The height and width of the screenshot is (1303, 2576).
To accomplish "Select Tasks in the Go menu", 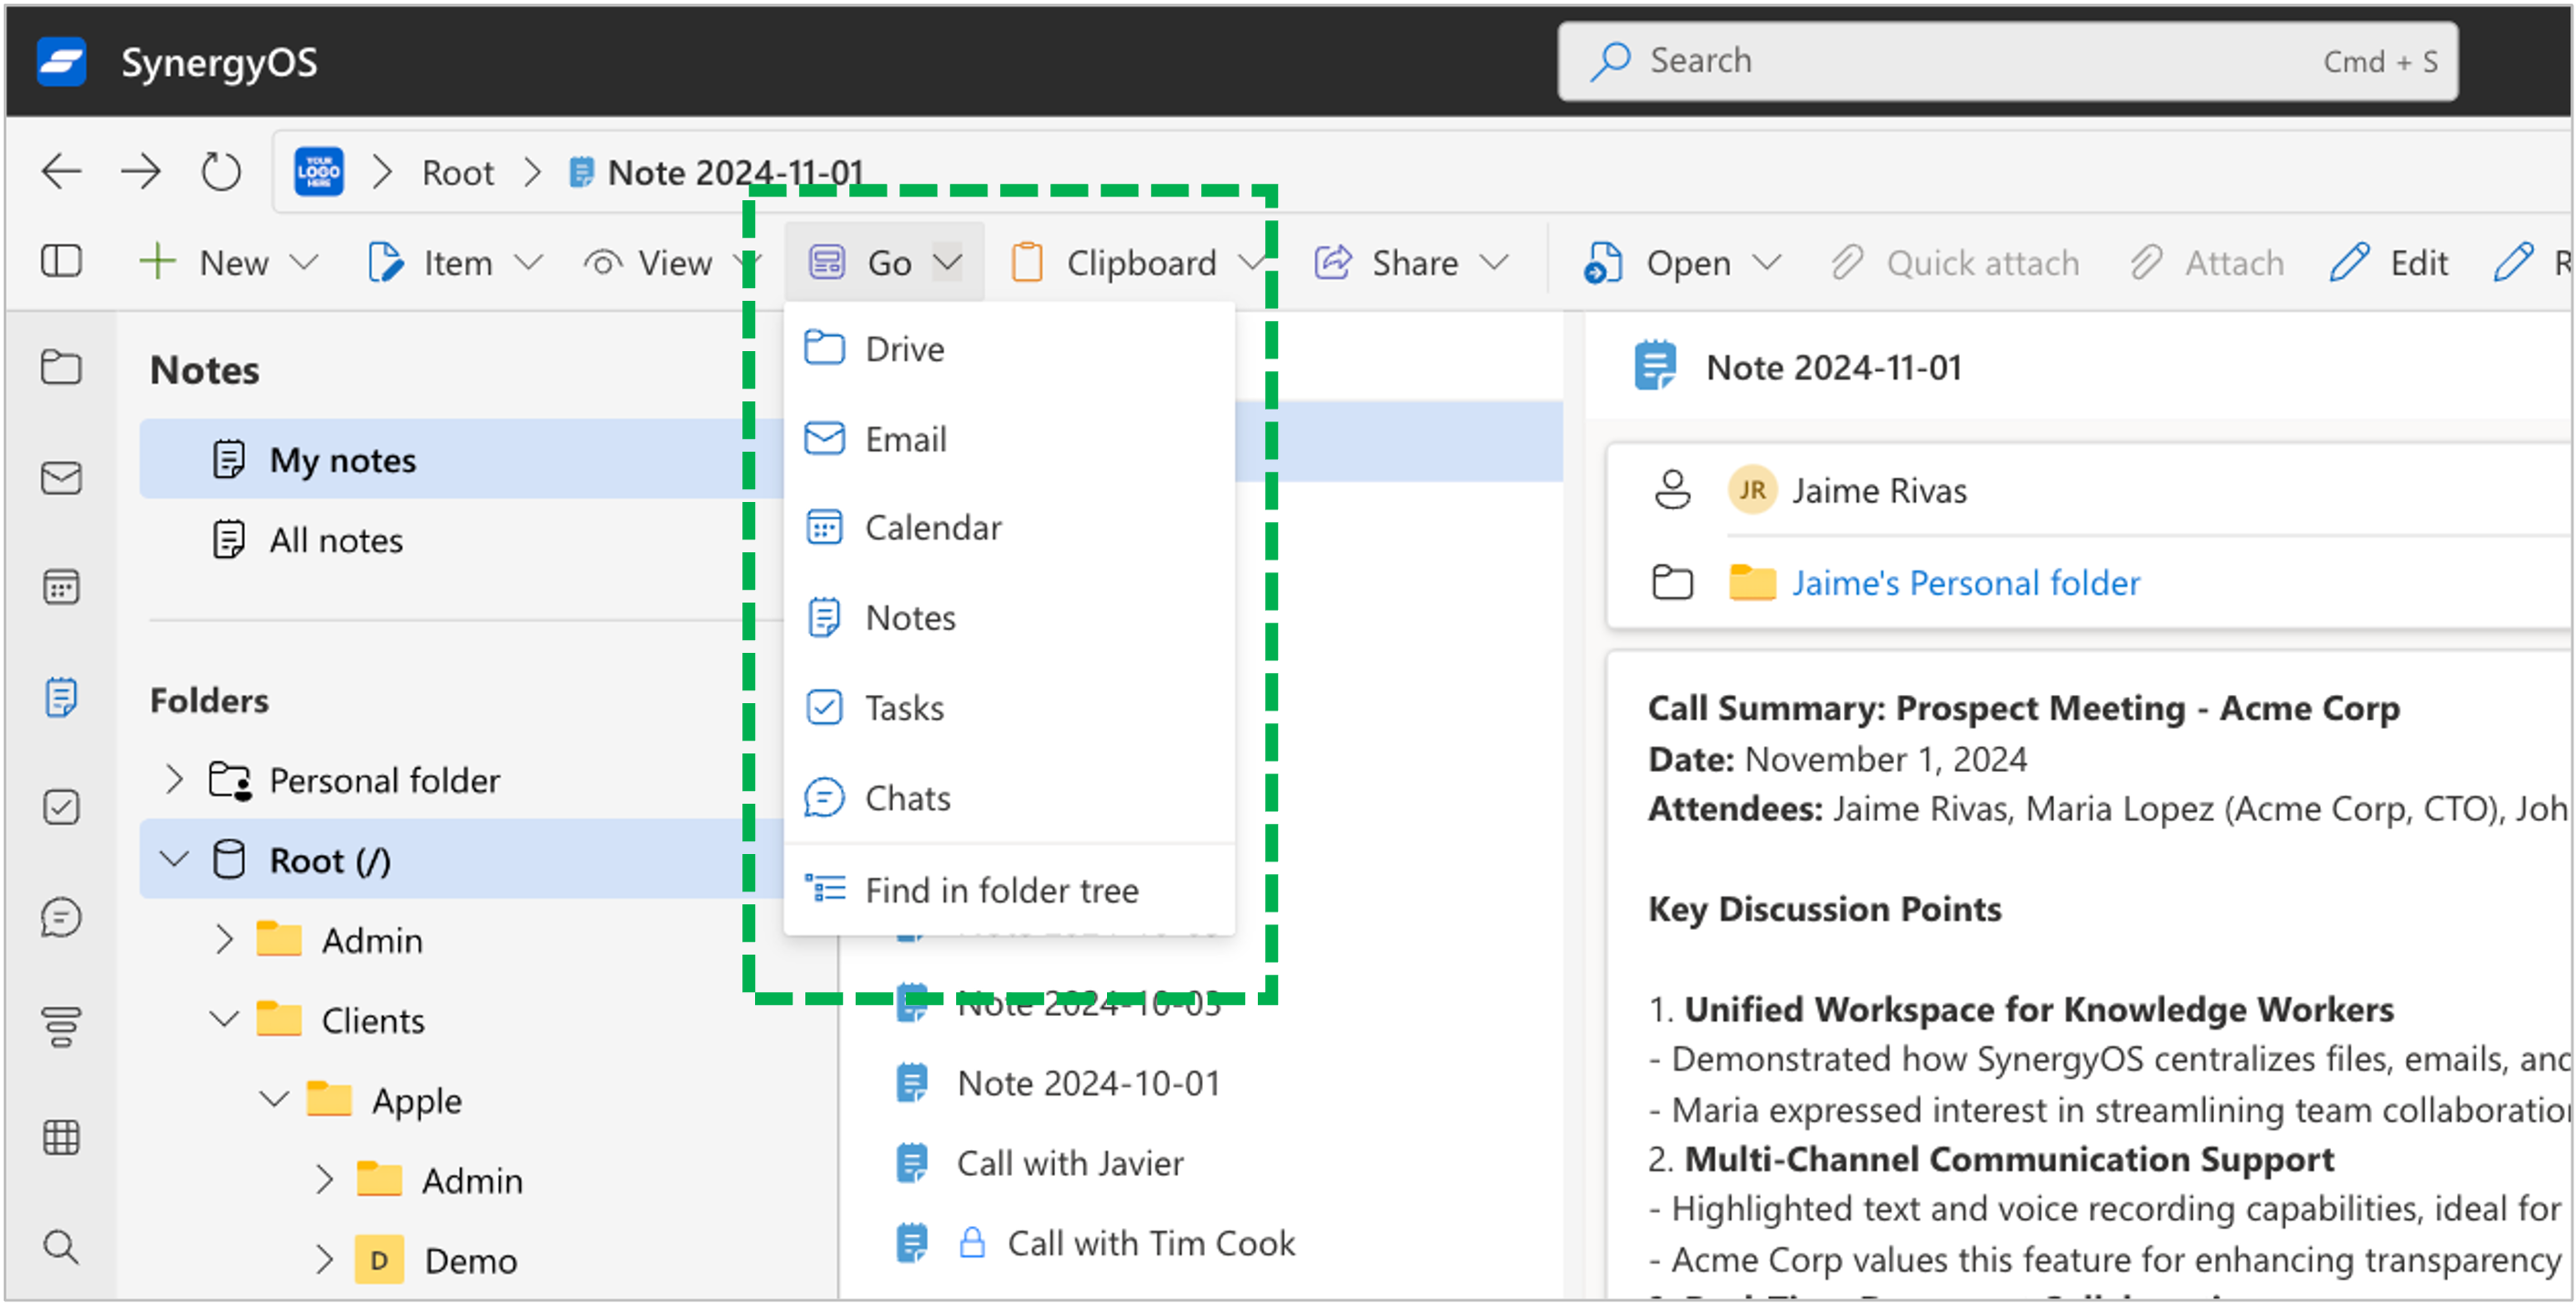I will tap(1009, 707).
